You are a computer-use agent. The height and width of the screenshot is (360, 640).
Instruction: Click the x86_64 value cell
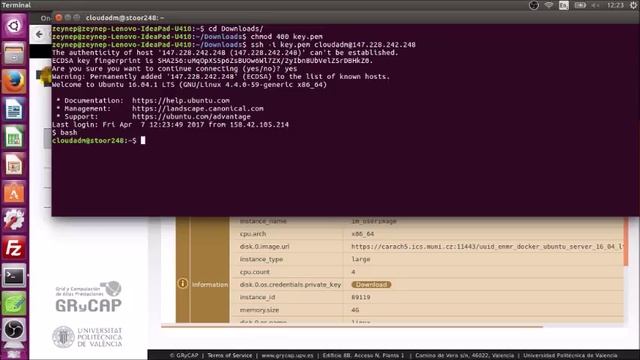(x=362, y=234)
